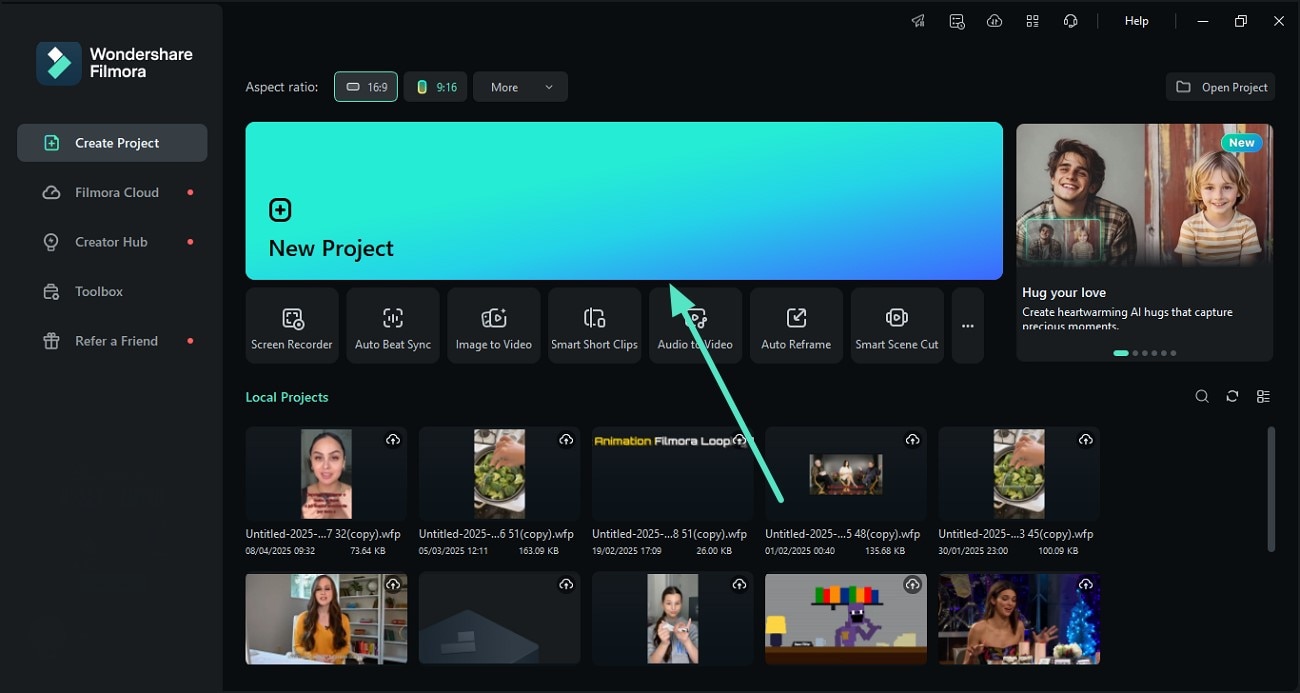Image resolution: width=1300 pixels, height=693 pixels.
Task: Launch Auto Beat Sync
Action: pos(393,325)
